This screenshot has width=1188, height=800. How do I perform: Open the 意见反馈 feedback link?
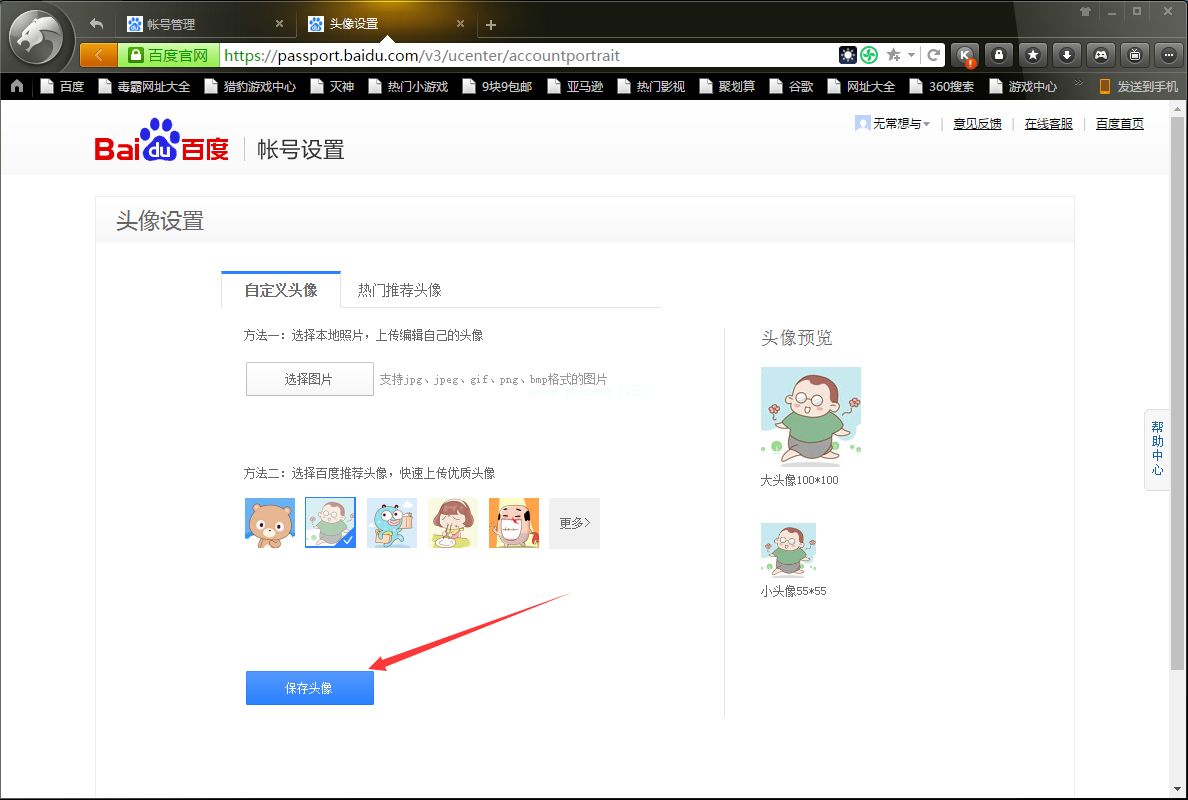[x=977, y=123]
